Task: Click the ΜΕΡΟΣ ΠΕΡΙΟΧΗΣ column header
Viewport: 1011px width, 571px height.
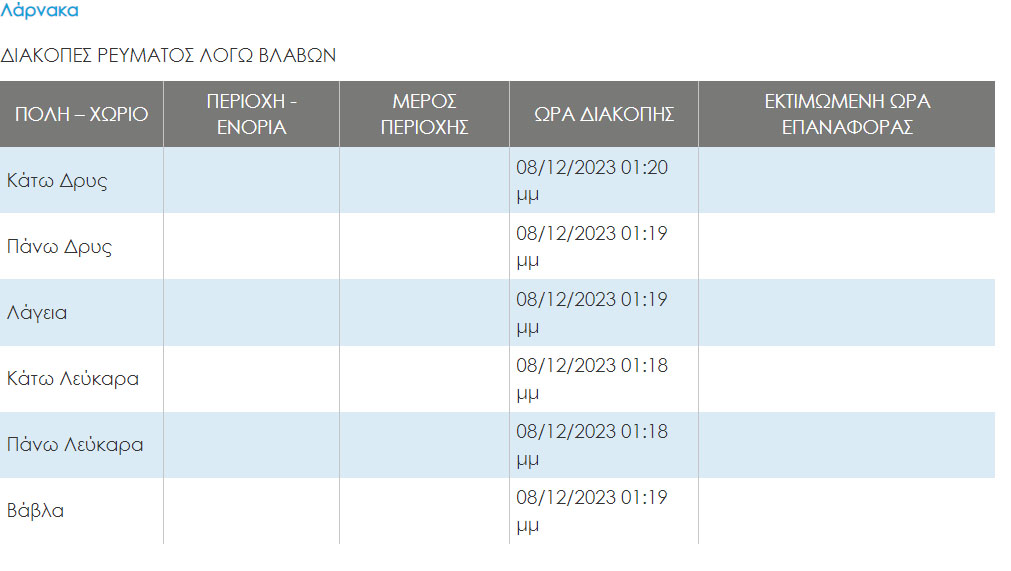Action: 424,114
